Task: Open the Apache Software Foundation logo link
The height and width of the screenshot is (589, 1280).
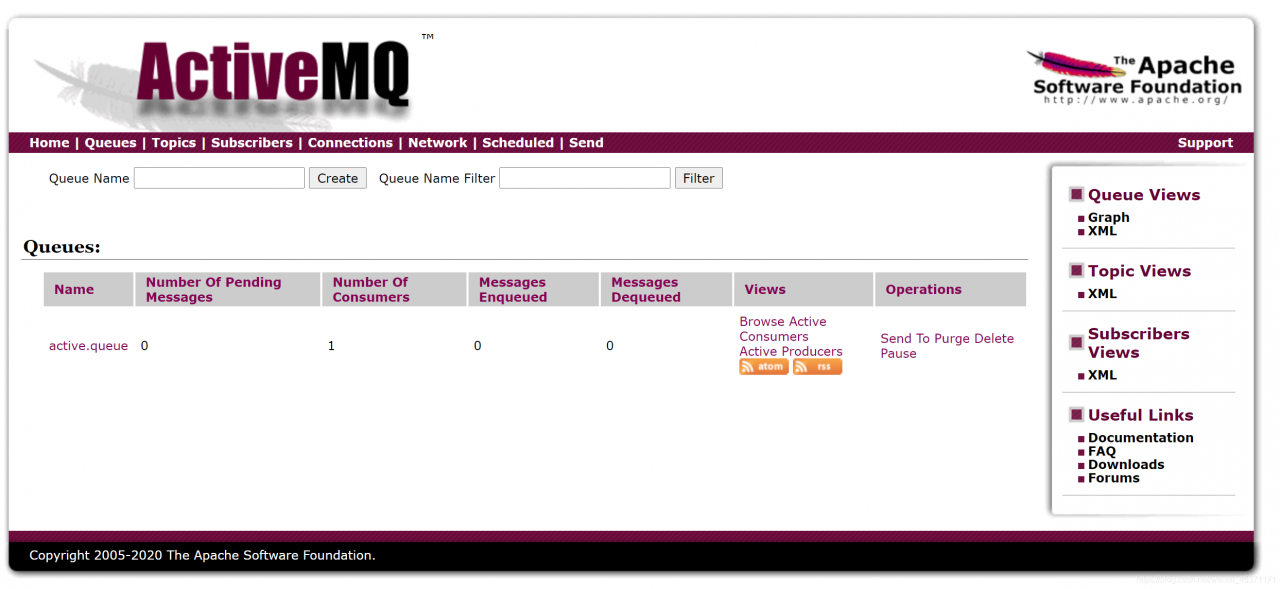Action: [1136, 77]
